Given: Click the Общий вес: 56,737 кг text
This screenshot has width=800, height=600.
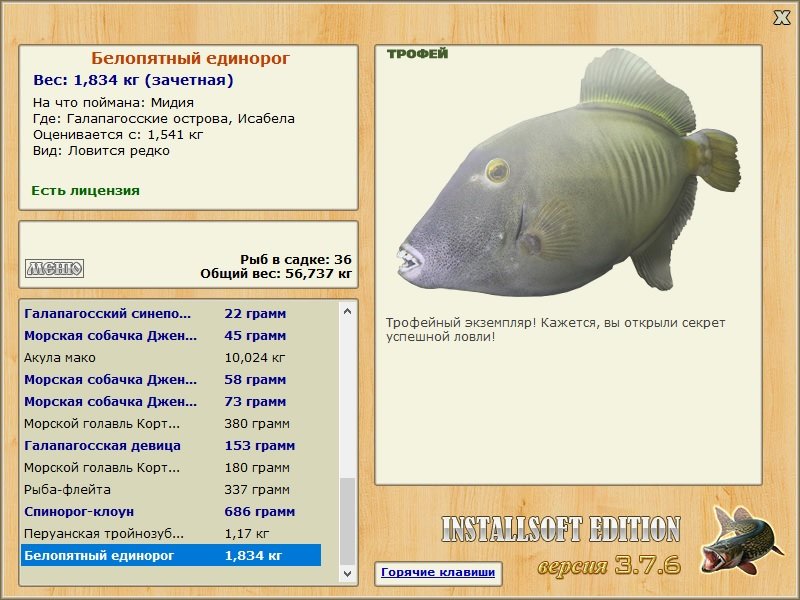Looking at the screenshot, I should tap(276, 273).
